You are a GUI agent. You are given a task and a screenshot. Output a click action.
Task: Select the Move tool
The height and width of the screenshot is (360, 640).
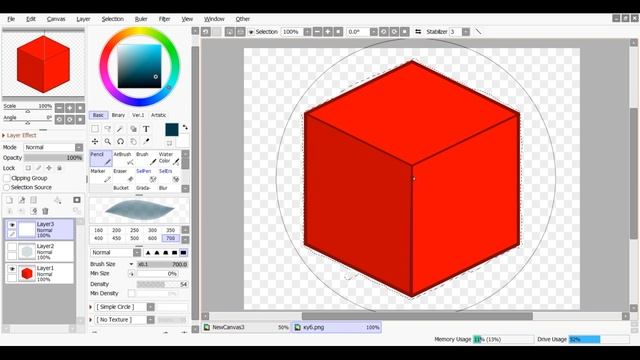click(x=95, y=141)
